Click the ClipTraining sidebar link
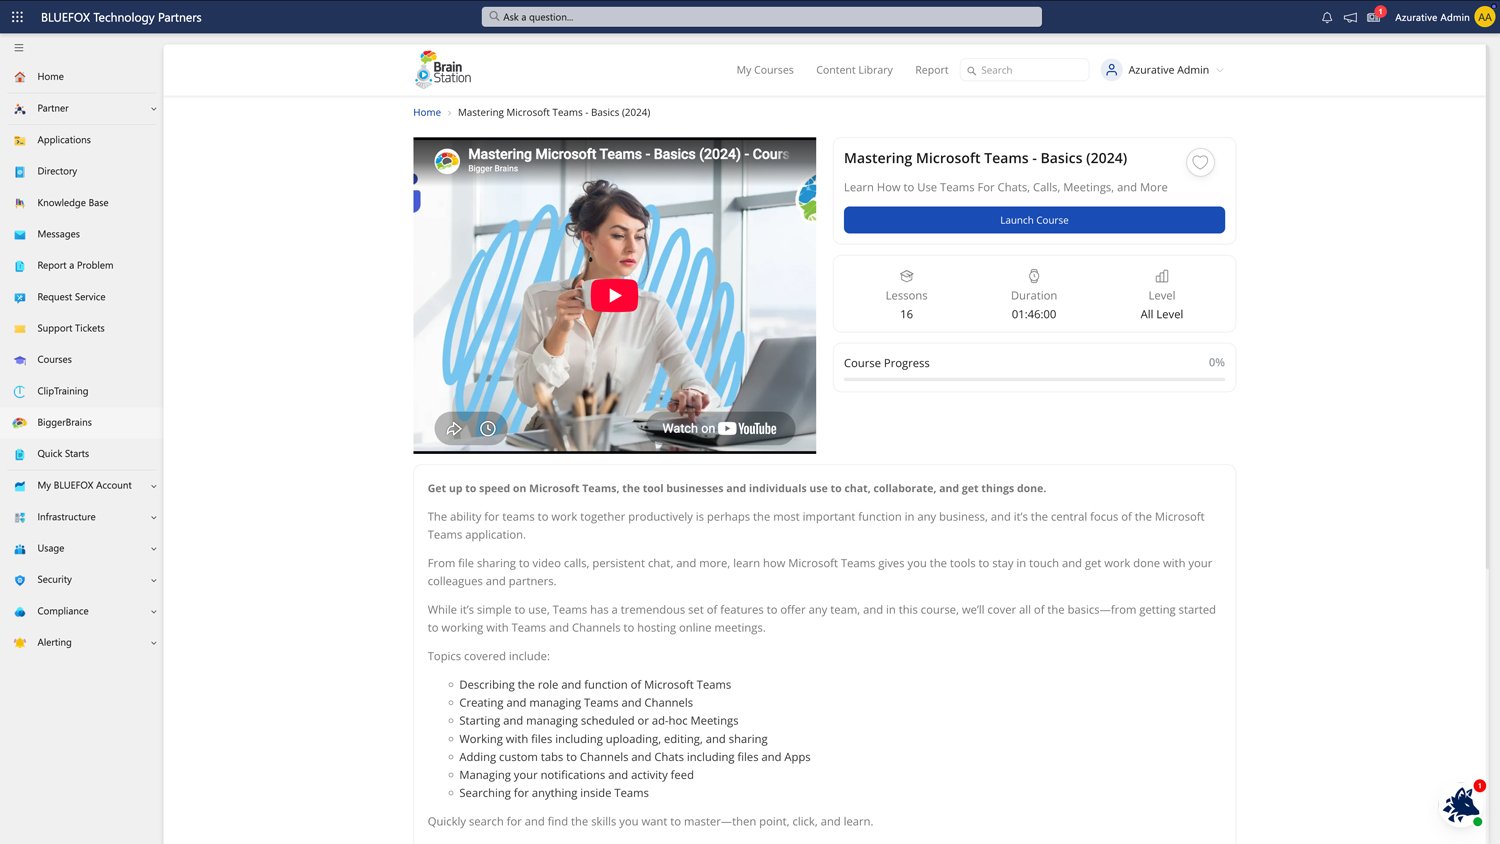The height and width of the screenshot is (844, 1500). click(63, 392)
